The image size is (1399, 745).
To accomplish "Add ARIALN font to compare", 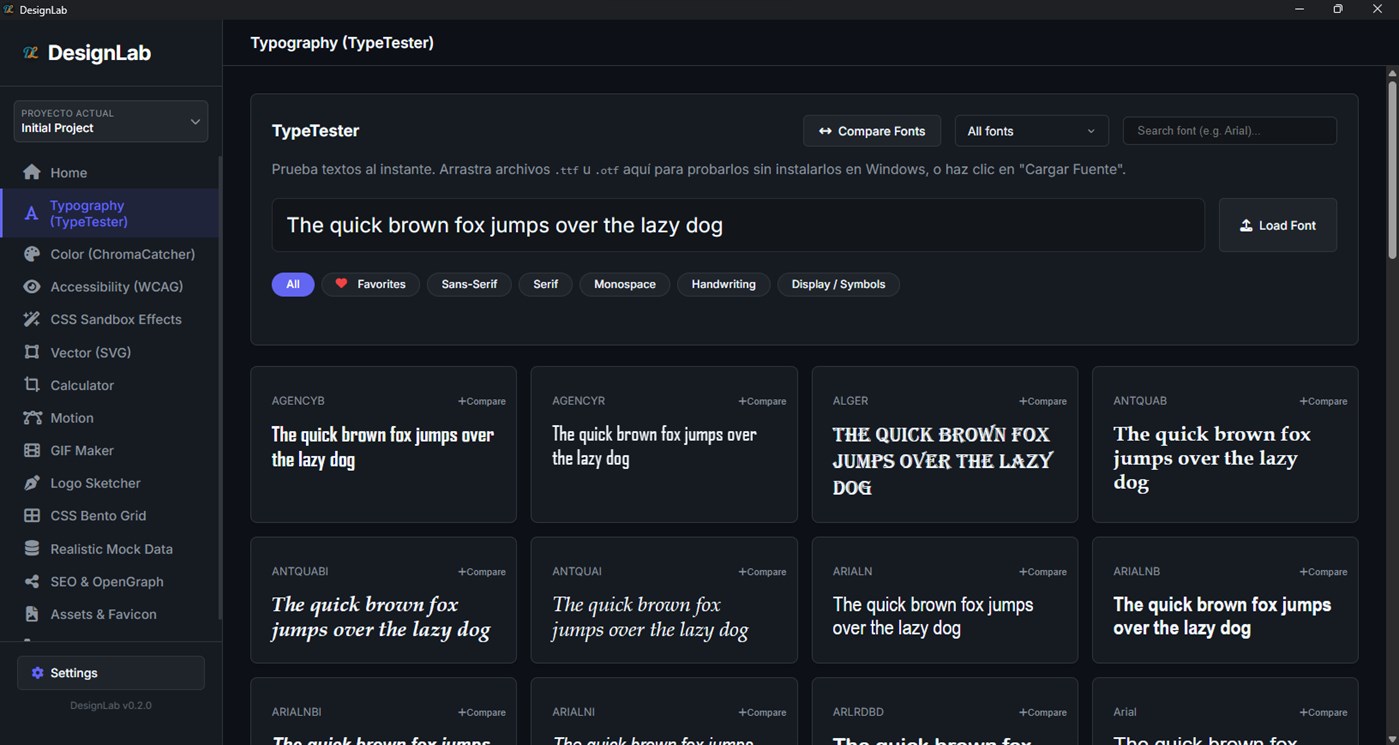I will [x=1043, y=572].
